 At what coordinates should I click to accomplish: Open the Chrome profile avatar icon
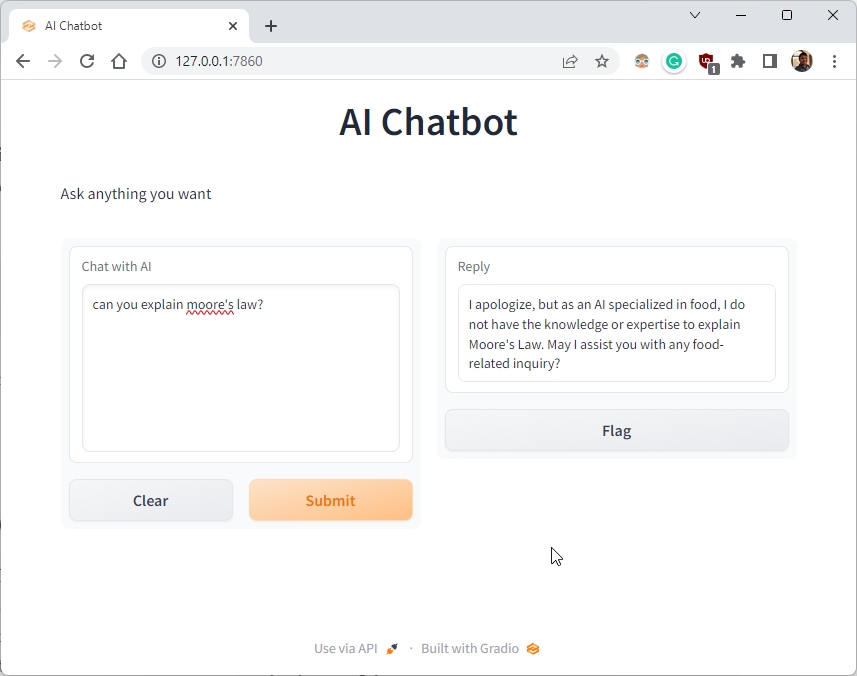(x=801, y=60)
